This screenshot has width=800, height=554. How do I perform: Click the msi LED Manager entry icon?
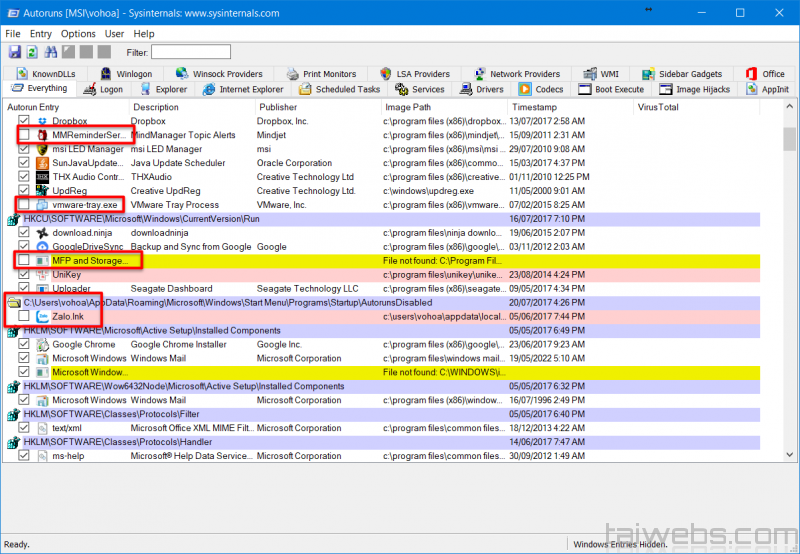pos(43,149)
